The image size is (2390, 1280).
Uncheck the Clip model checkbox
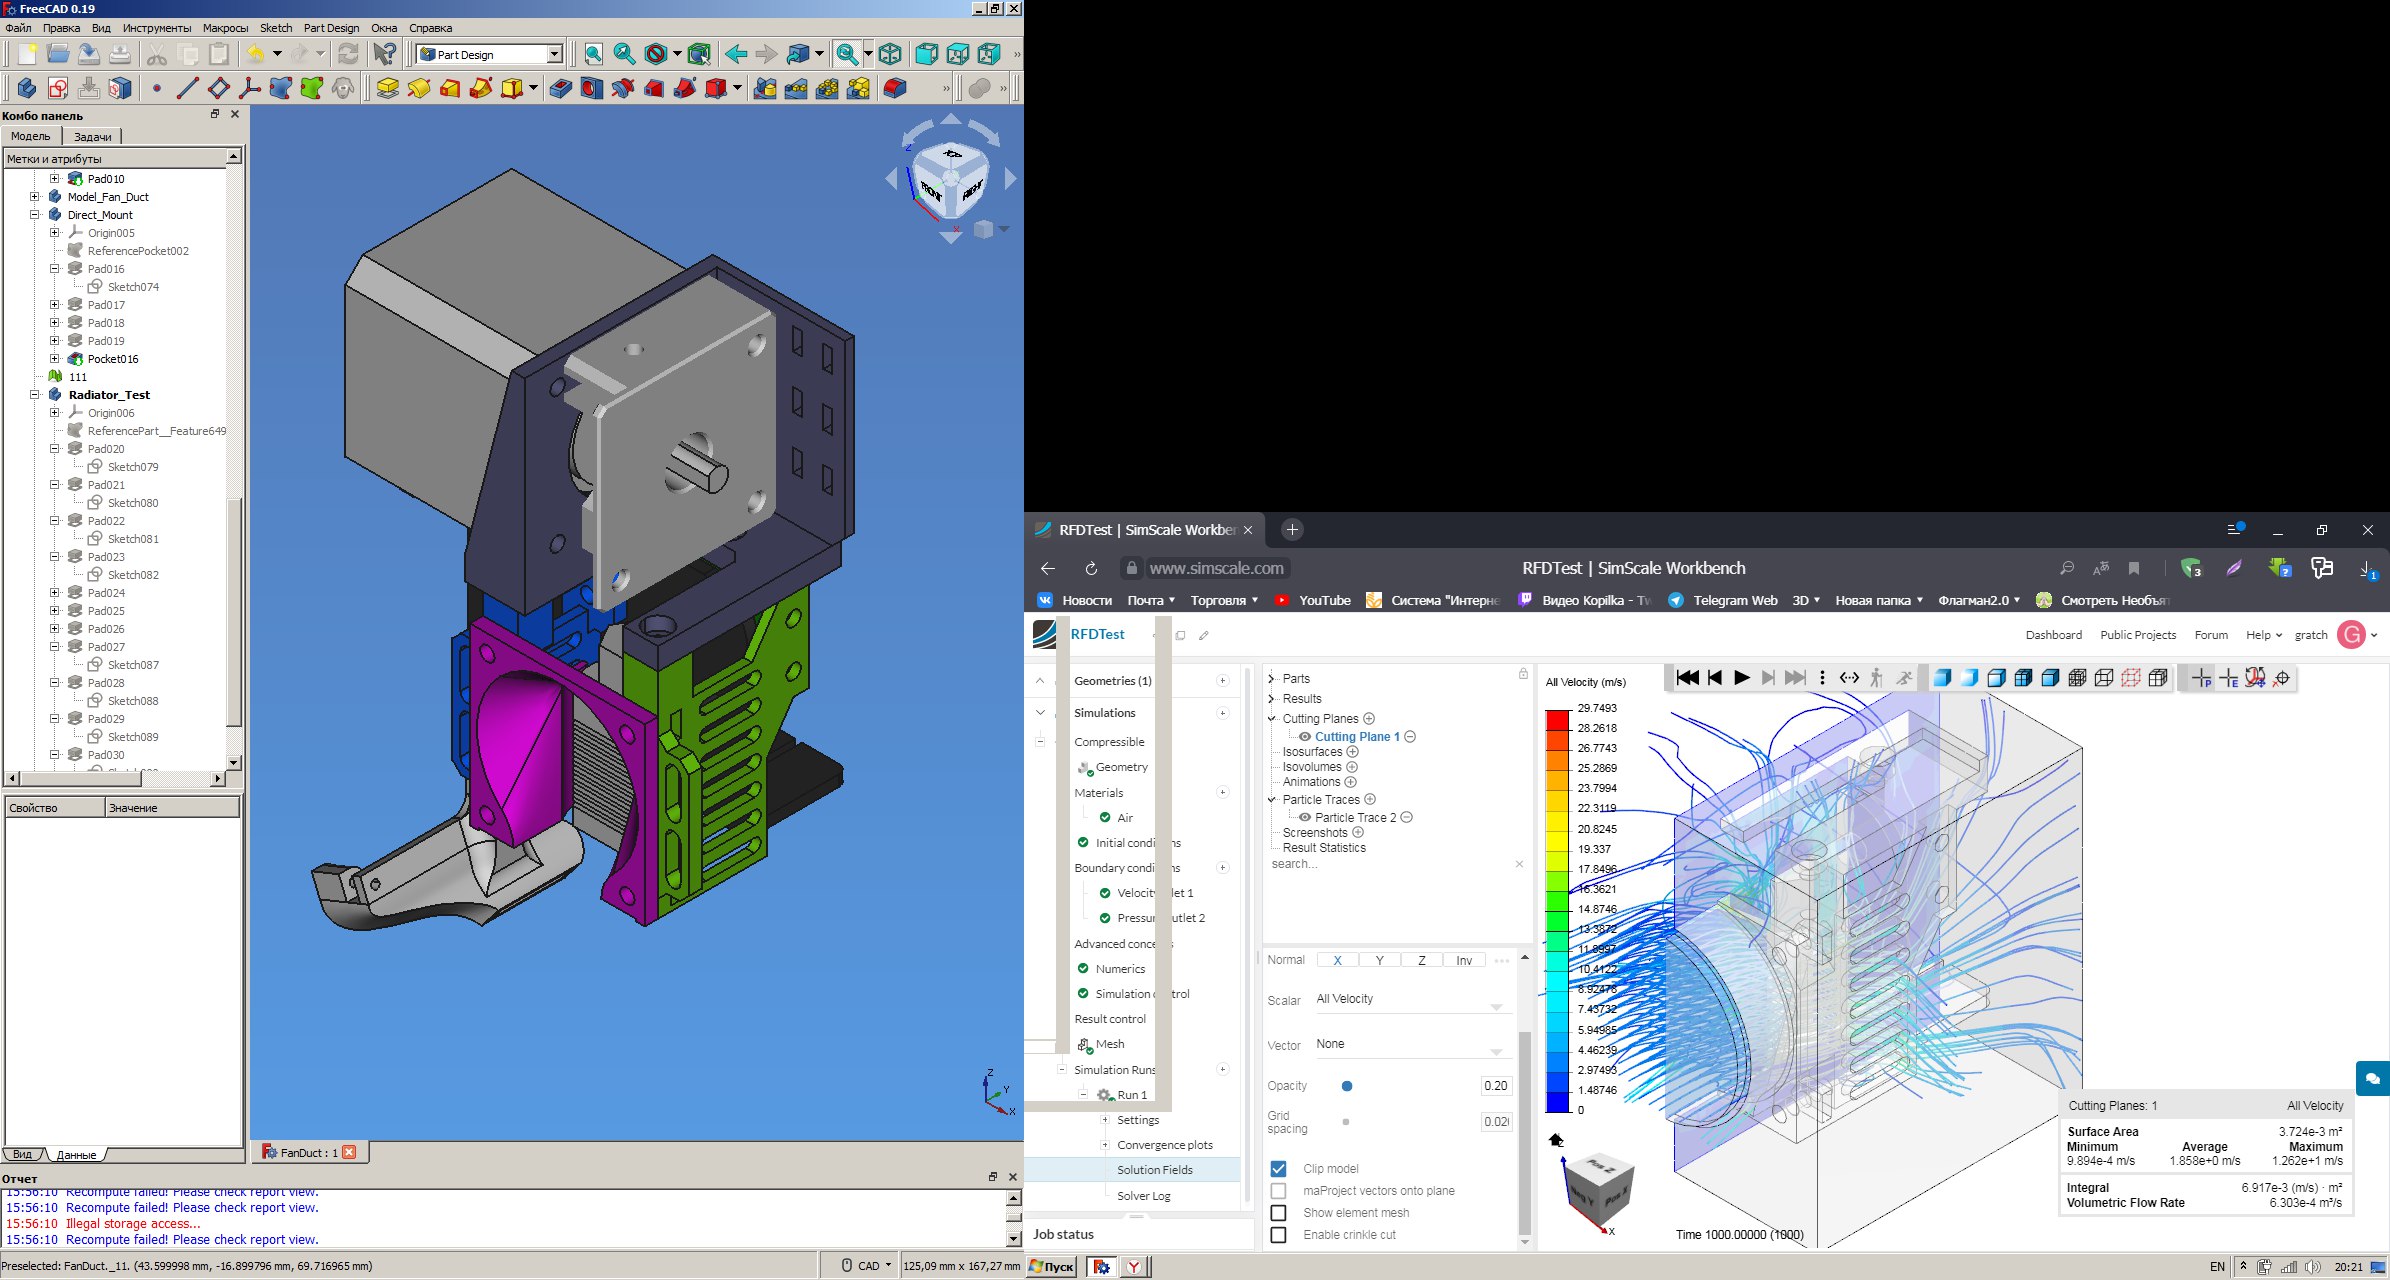pos(1278,1169)
